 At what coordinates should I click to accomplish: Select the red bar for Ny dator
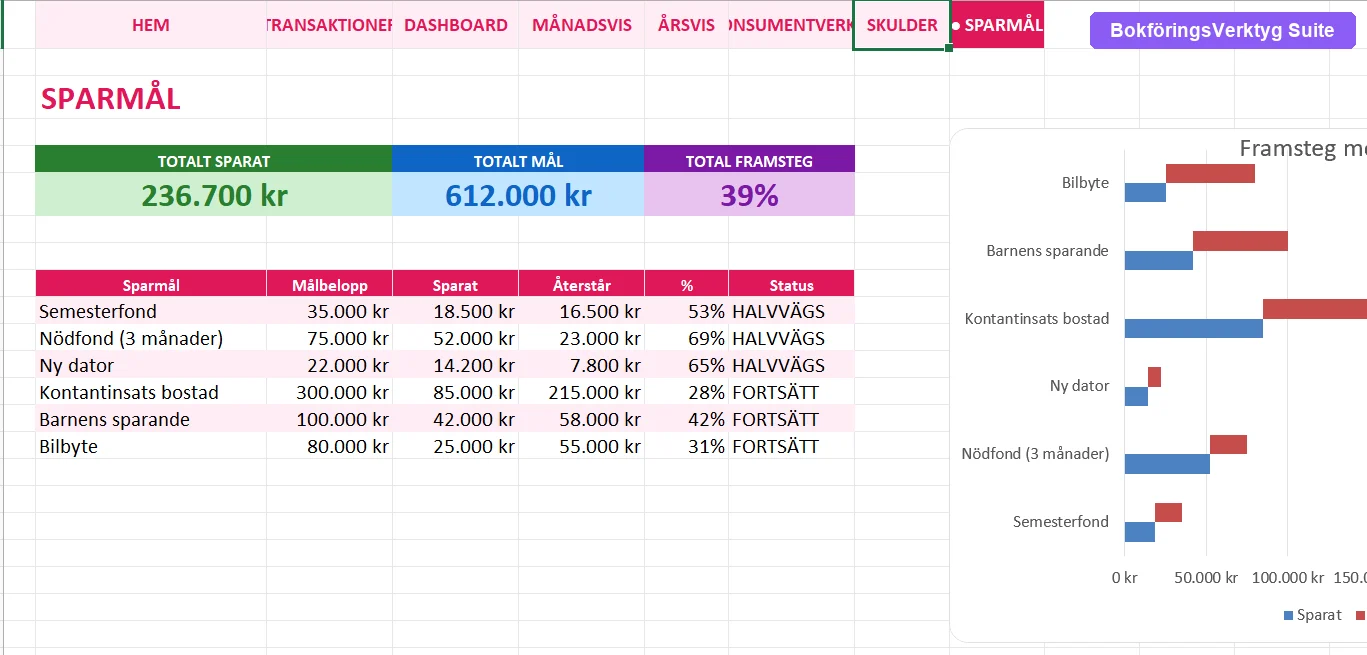click(x=1154, y=377)
